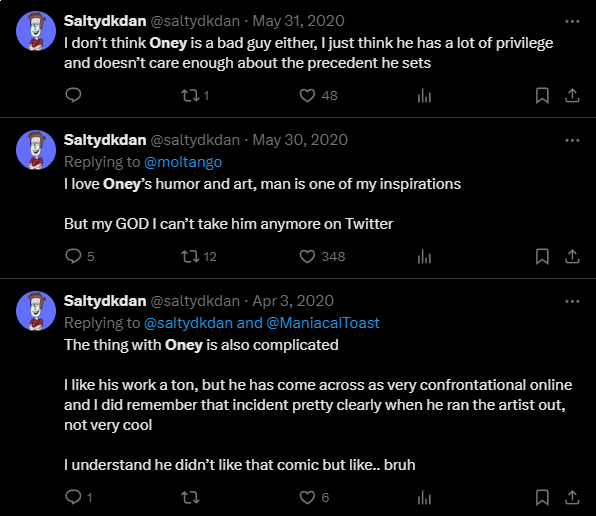The image size is (596, 516).
Task: Share the May 31 tweet
Action: coord(572,95)
